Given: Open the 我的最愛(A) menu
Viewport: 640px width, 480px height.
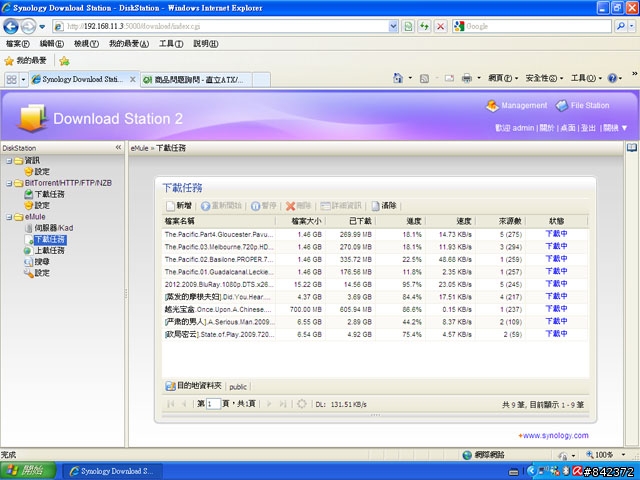Looking at the screenshot, I should click(129, 43).
